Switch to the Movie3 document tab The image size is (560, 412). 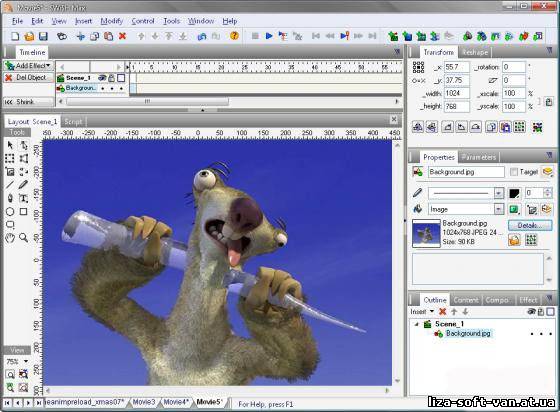(x=144, y=402)
